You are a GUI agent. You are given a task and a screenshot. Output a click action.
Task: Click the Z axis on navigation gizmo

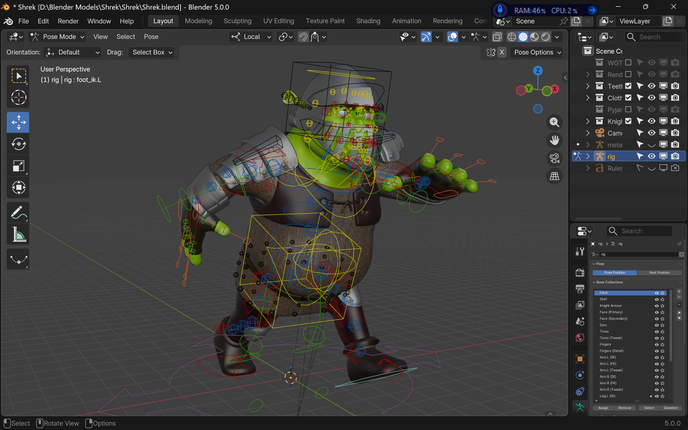pyautogui.click(x=538, y=71)
